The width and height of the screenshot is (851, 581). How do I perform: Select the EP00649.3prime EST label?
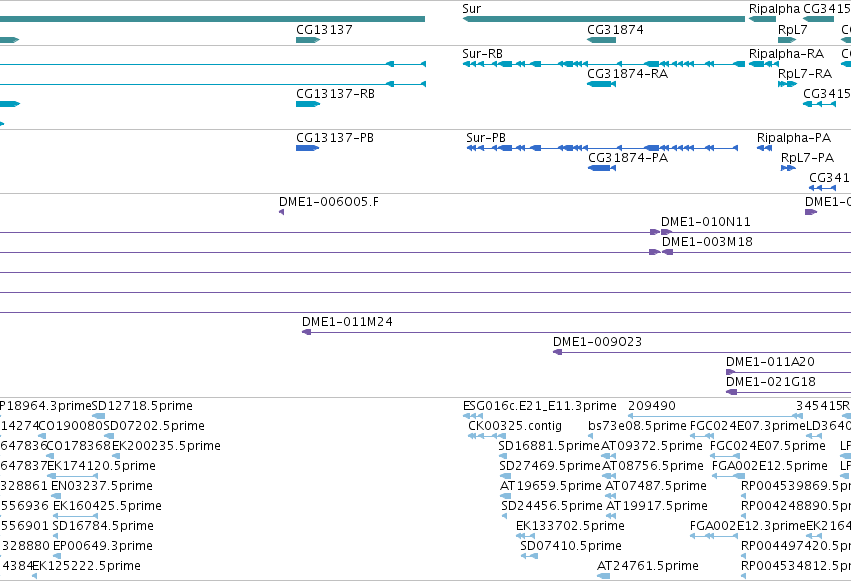click(103, 546)
